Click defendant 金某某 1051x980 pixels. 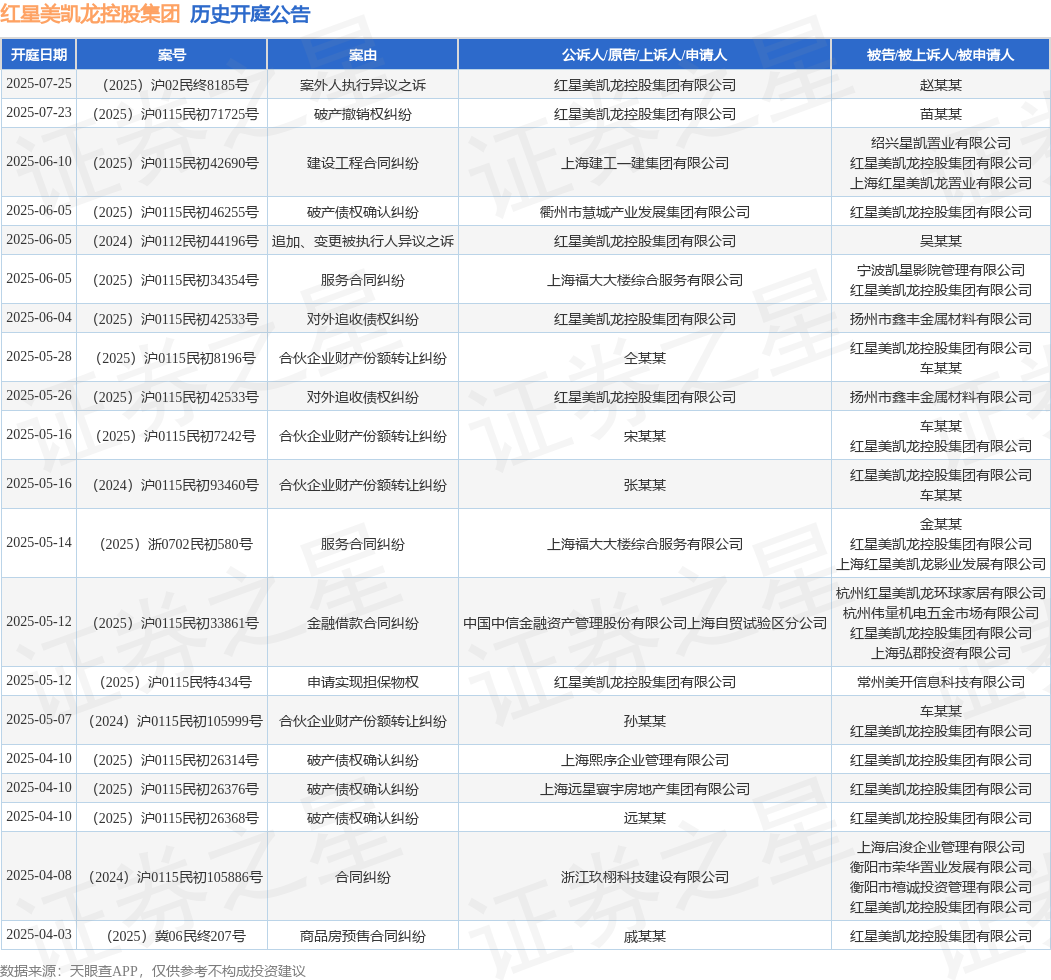940,524
